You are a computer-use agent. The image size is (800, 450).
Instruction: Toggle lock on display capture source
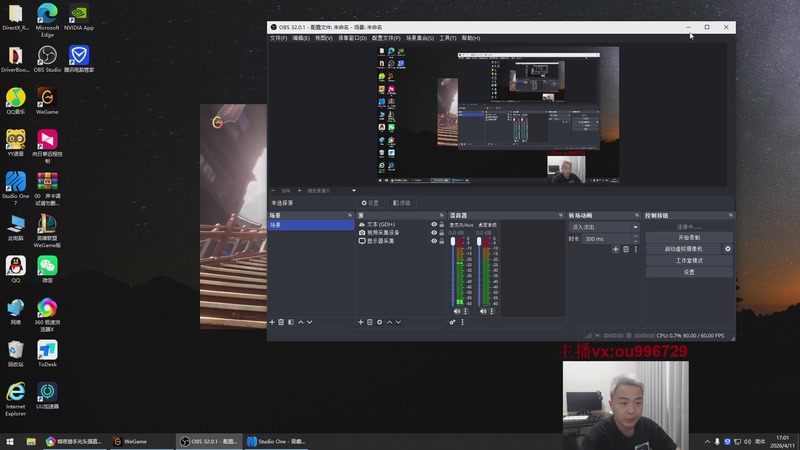pyautogui.click(x=442, y=241)
